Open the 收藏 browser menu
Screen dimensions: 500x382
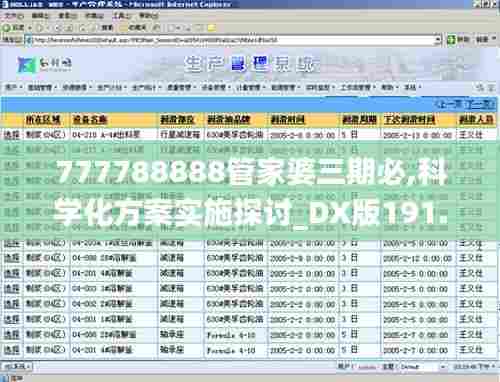[94, 16]
